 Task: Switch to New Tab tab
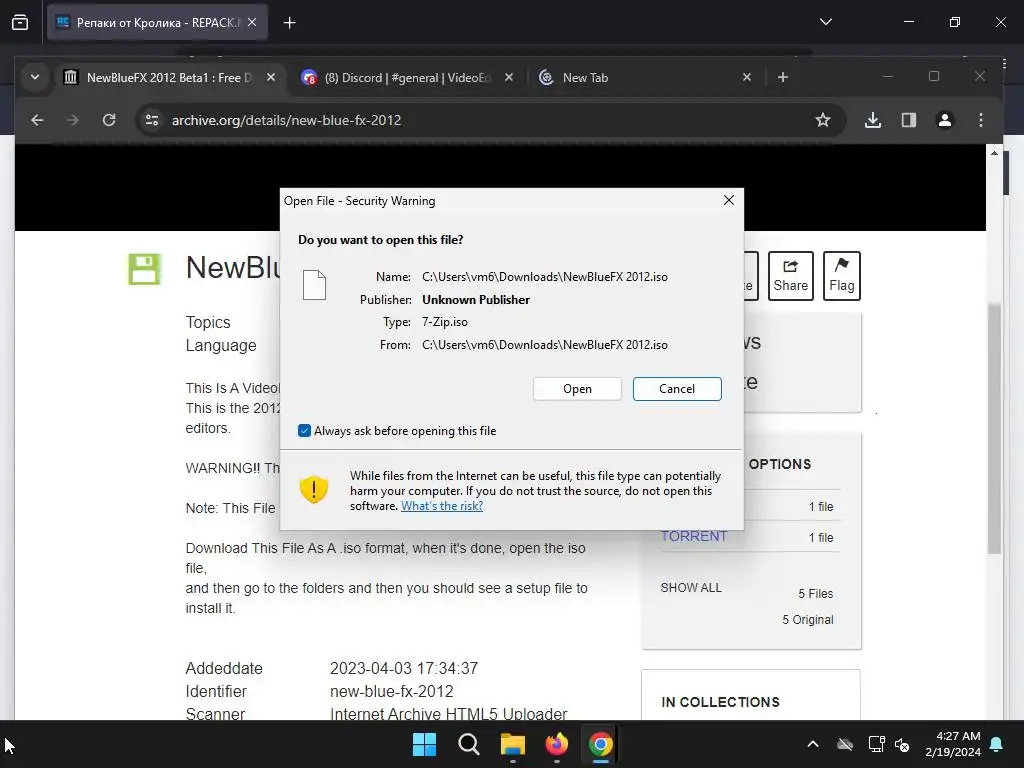point(643,78)
